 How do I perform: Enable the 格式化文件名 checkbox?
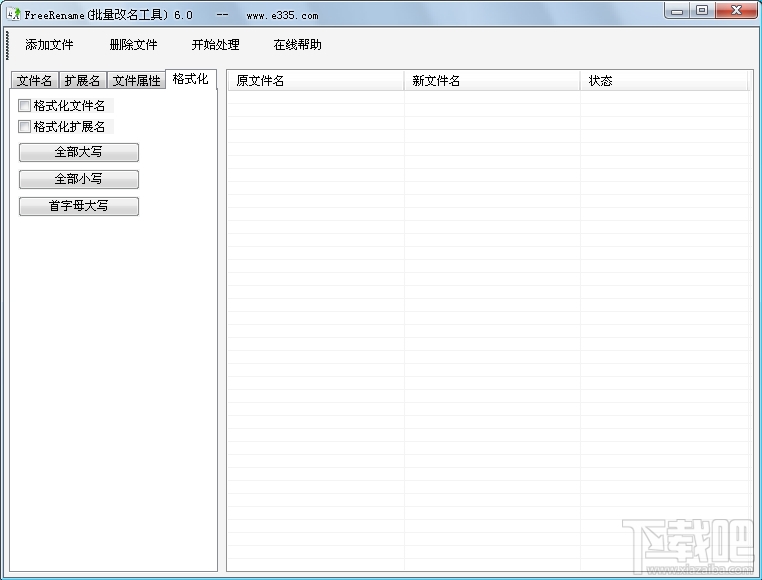click(24, 105)
